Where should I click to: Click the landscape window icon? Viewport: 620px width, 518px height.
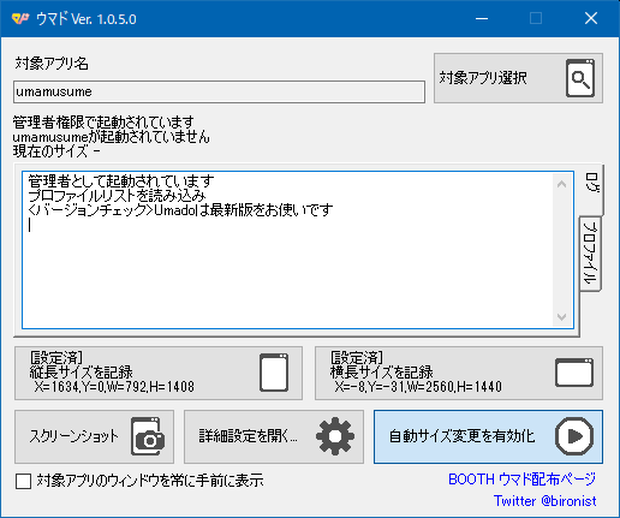click(574, 372)
